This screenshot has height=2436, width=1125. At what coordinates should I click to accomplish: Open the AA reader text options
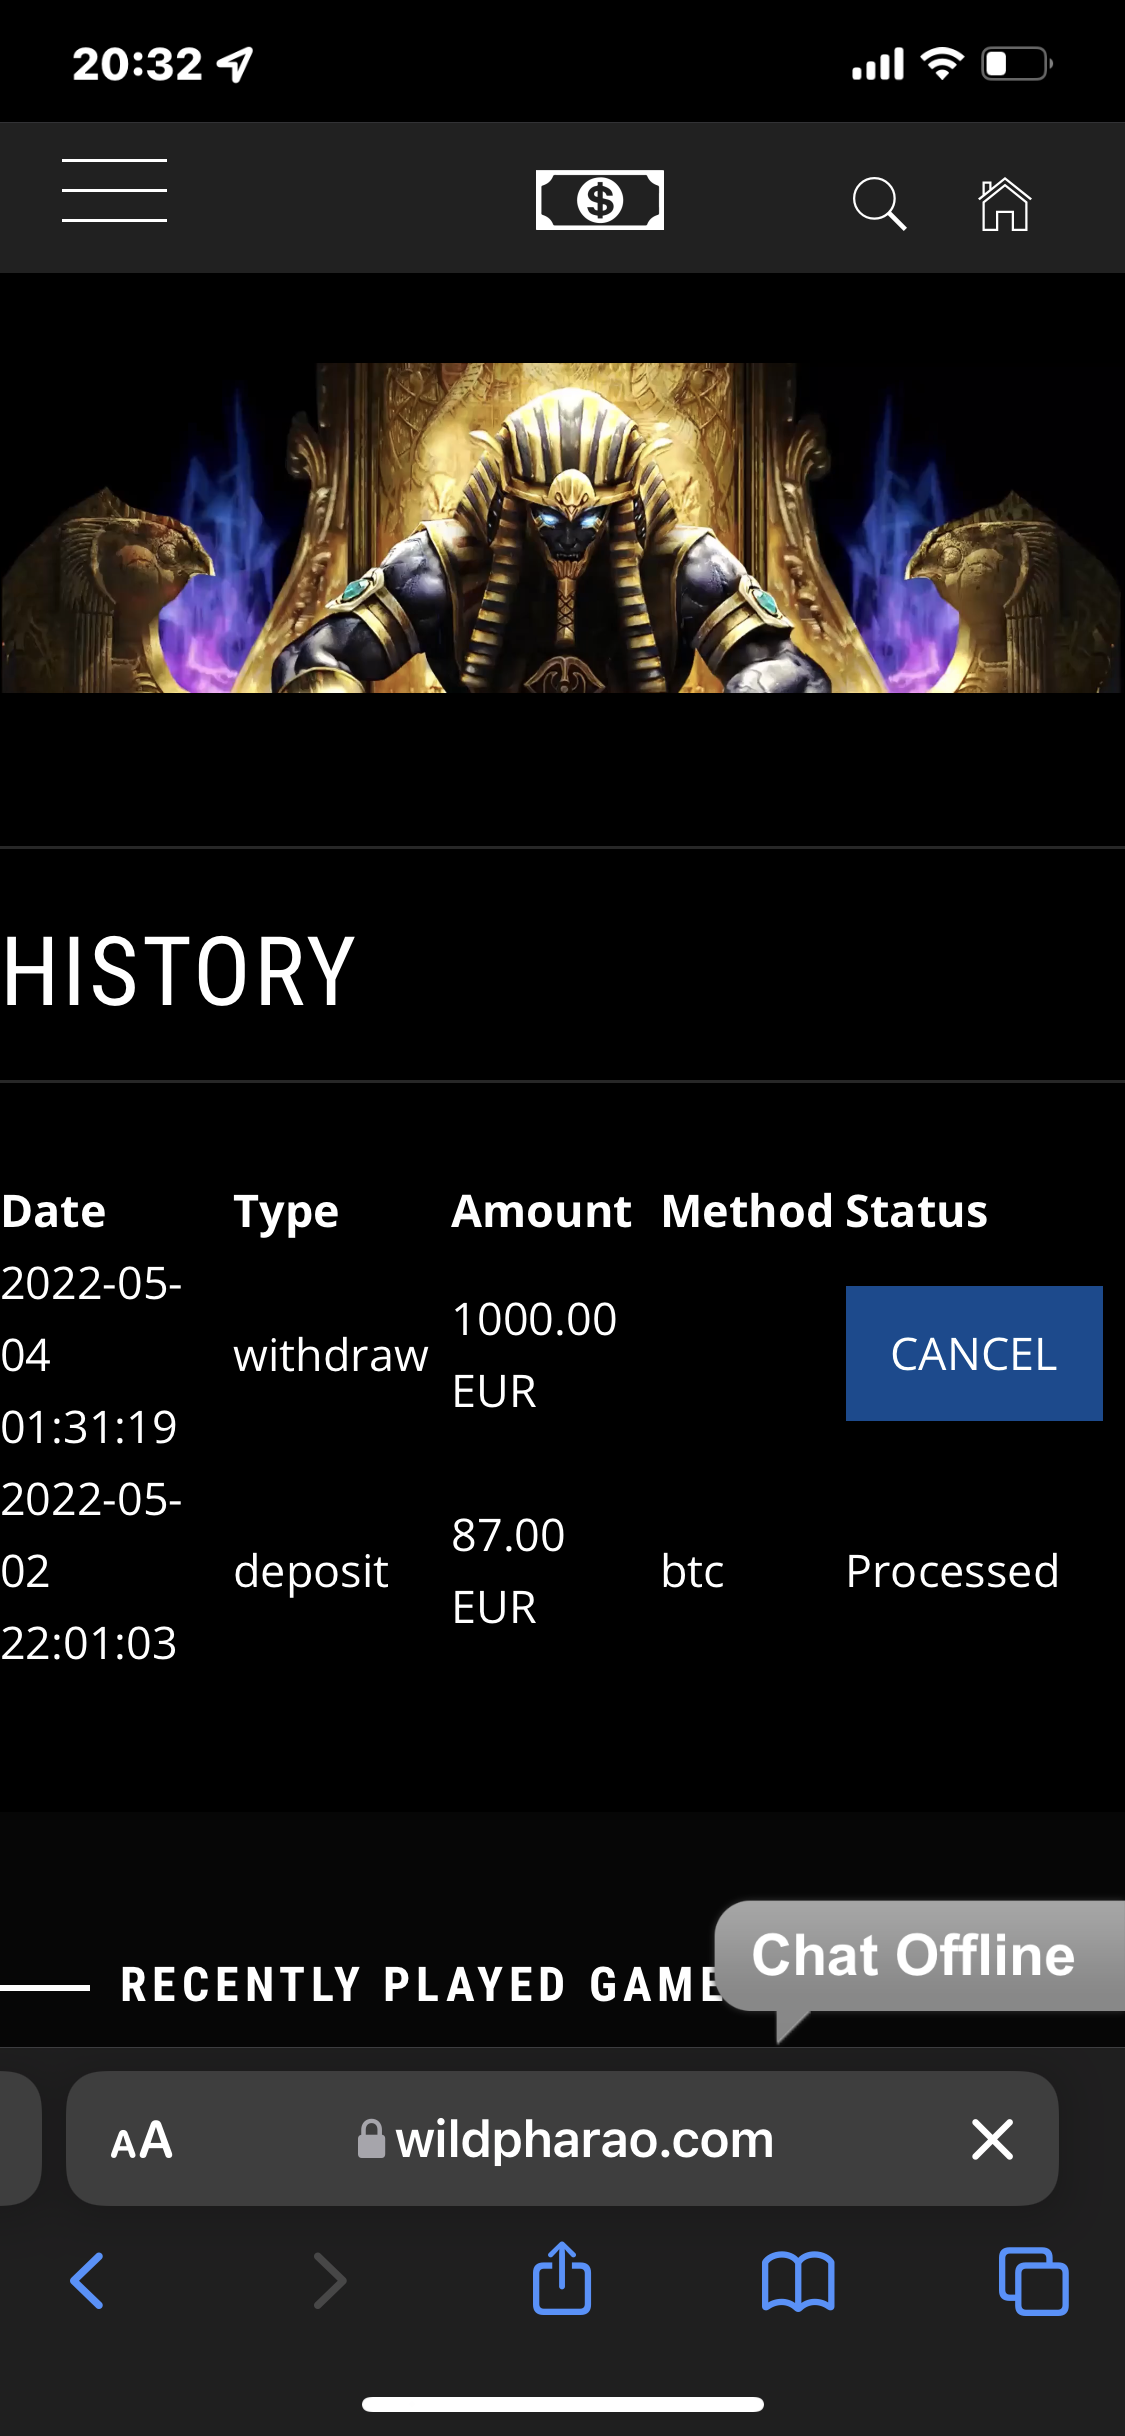click(141, 2140)
